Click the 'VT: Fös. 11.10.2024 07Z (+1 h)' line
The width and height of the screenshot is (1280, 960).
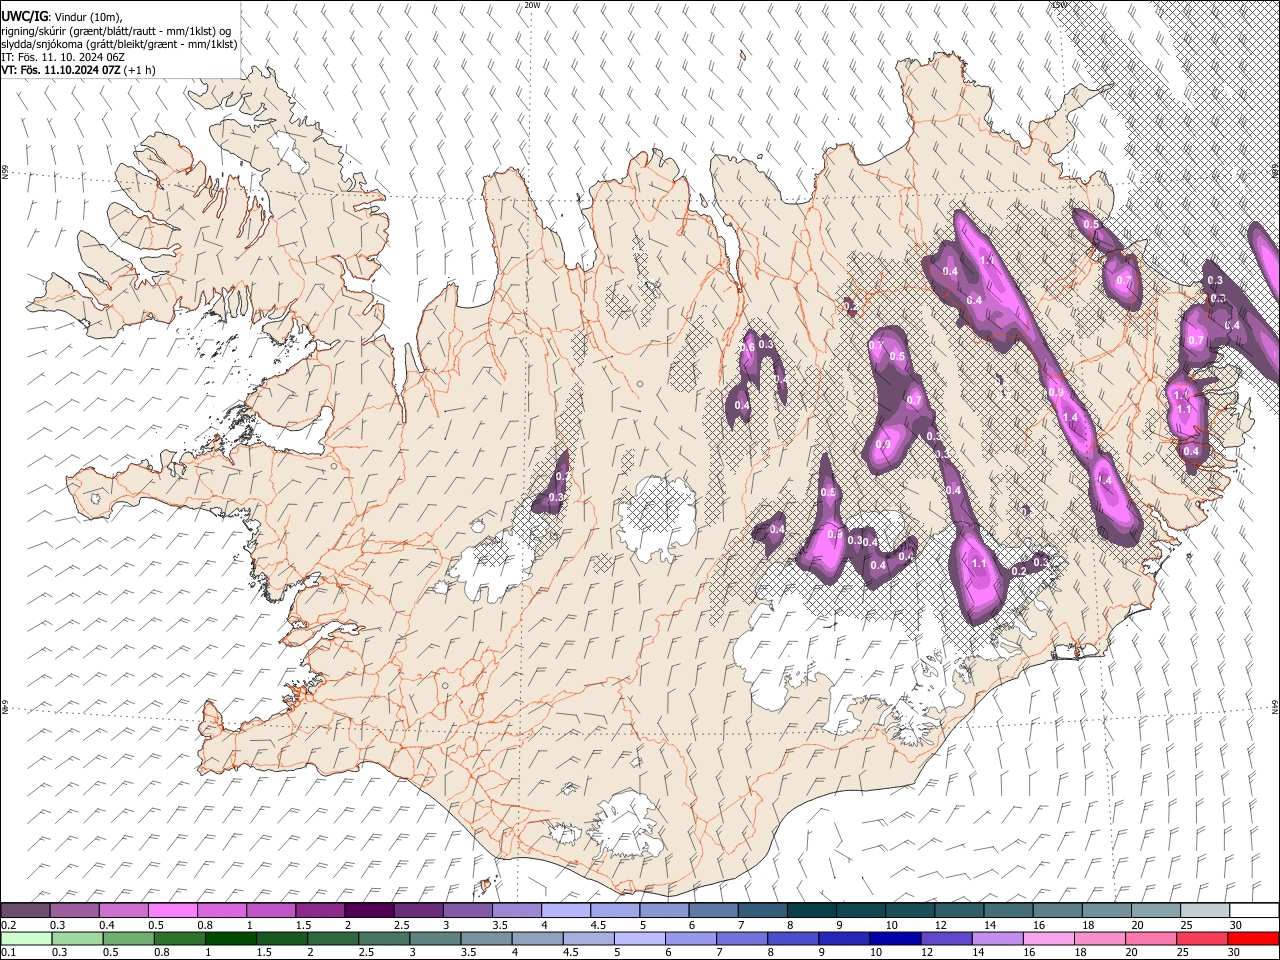click(x=78, y=70)
